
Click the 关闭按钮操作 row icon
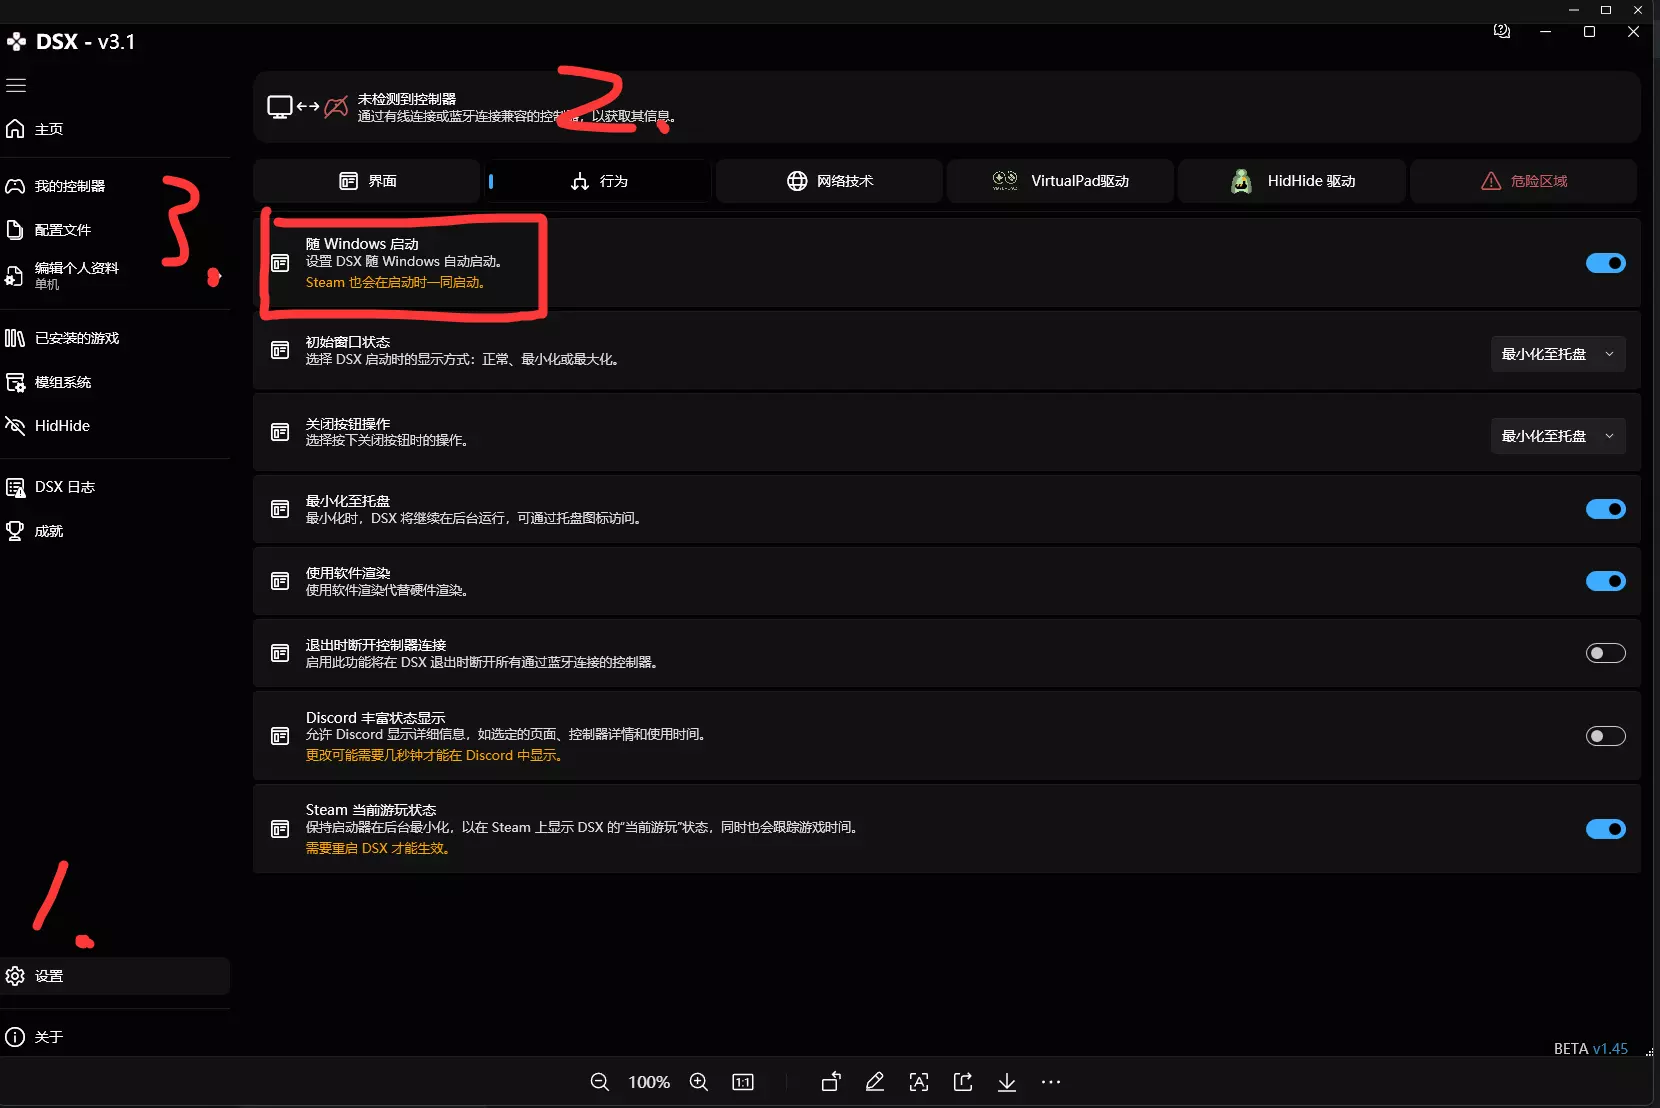280,432
